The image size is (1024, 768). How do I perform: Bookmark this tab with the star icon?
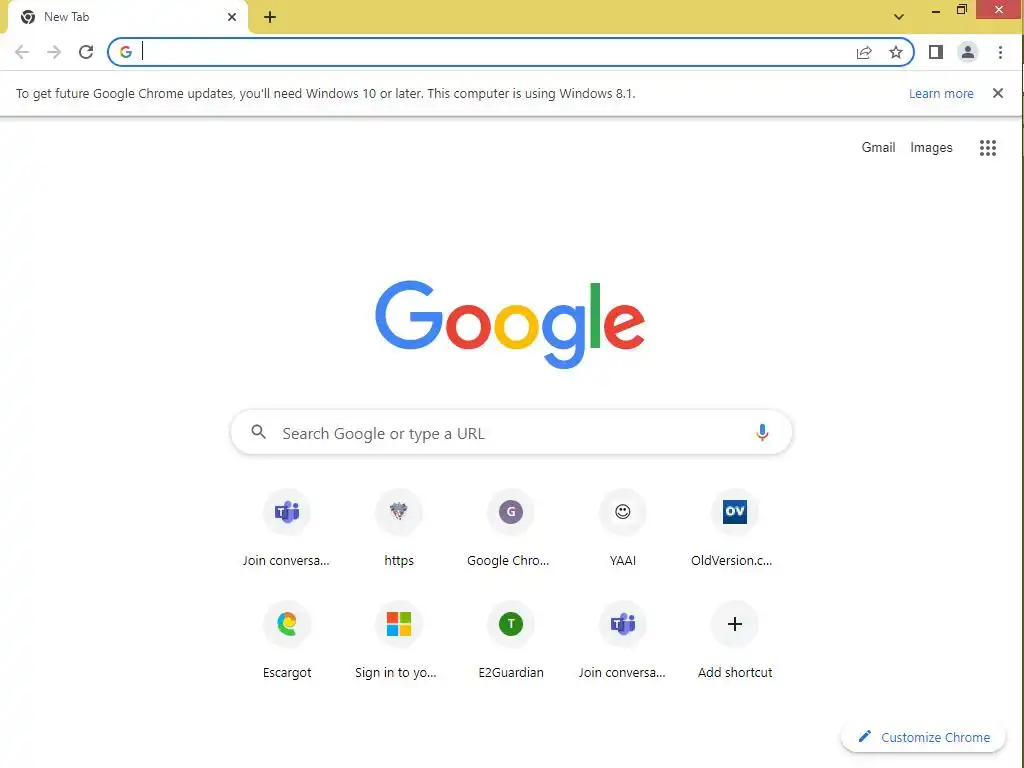[x=895, y=52]
